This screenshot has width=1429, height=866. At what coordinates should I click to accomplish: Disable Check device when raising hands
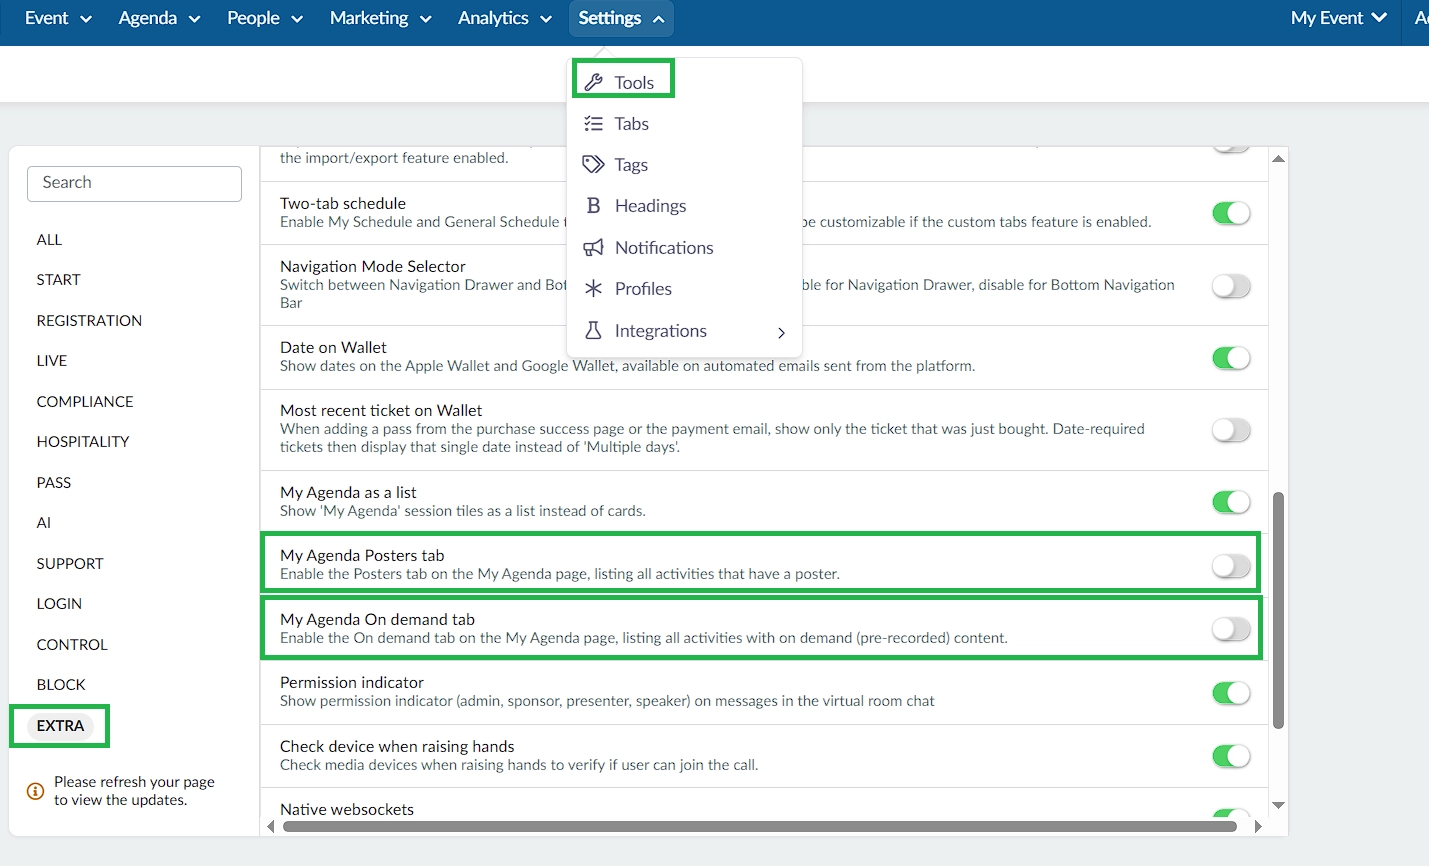click(1231, 756)
